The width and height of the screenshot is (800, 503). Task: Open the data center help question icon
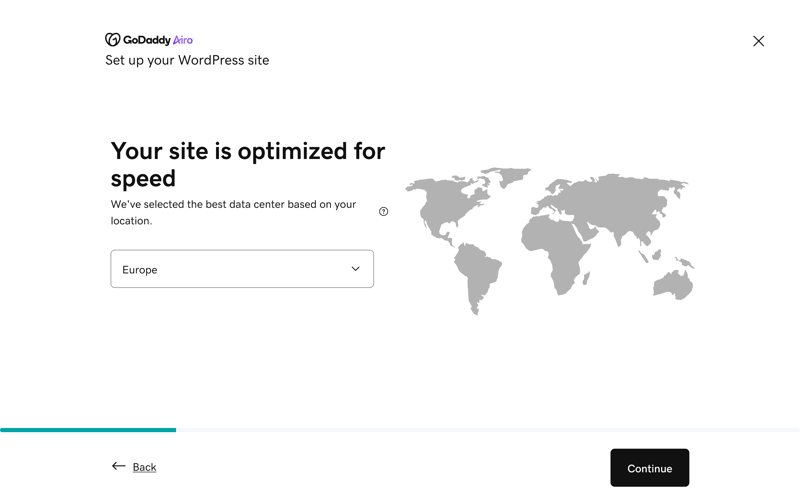384,212
